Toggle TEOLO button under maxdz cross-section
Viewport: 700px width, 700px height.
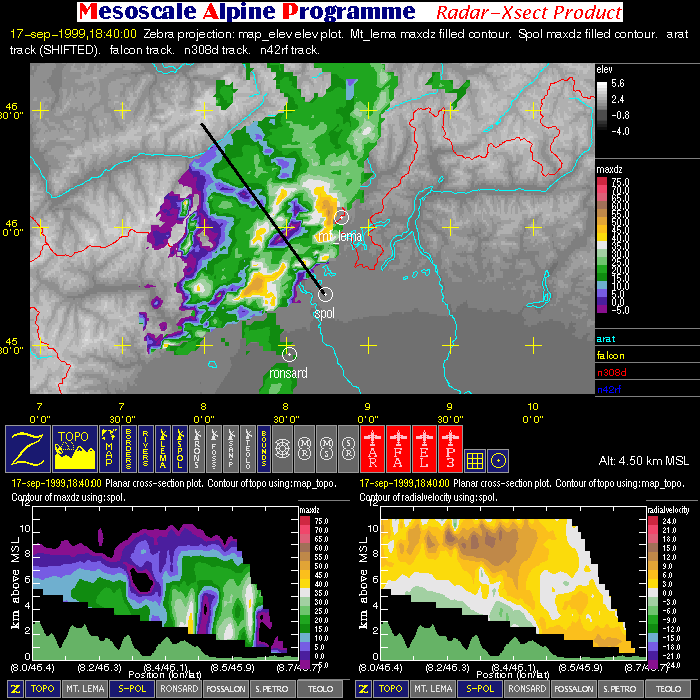pos(320,688)
